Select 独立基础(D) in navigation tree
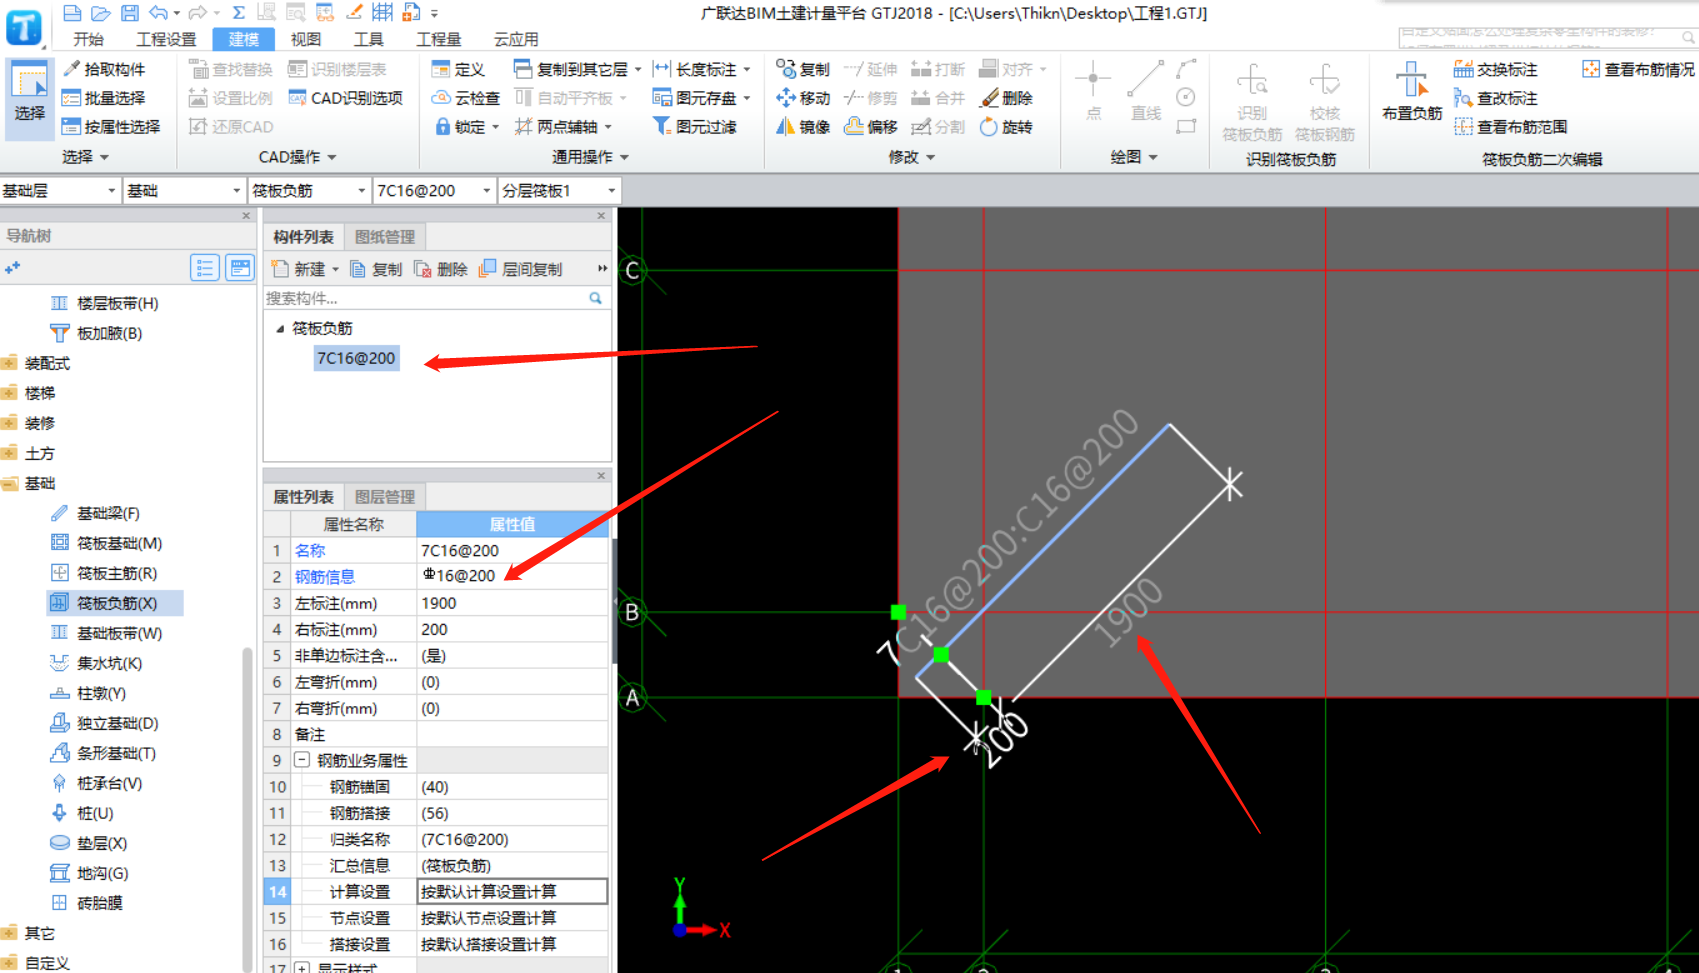This screenshot has height=973, width=1699. coord(117,723)
